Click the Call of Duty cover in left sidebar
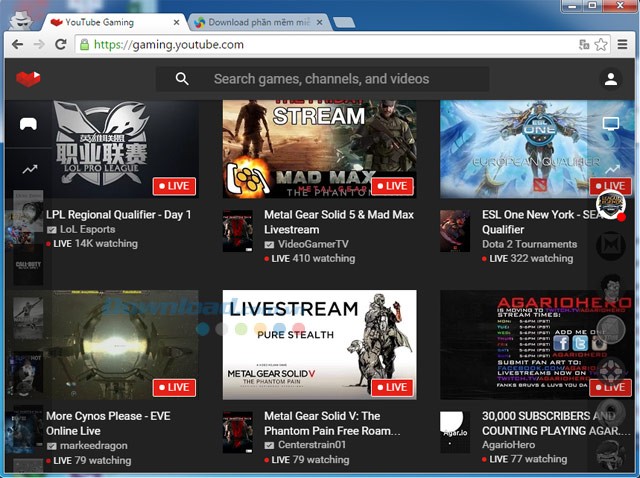 click(x=28, y=265)
